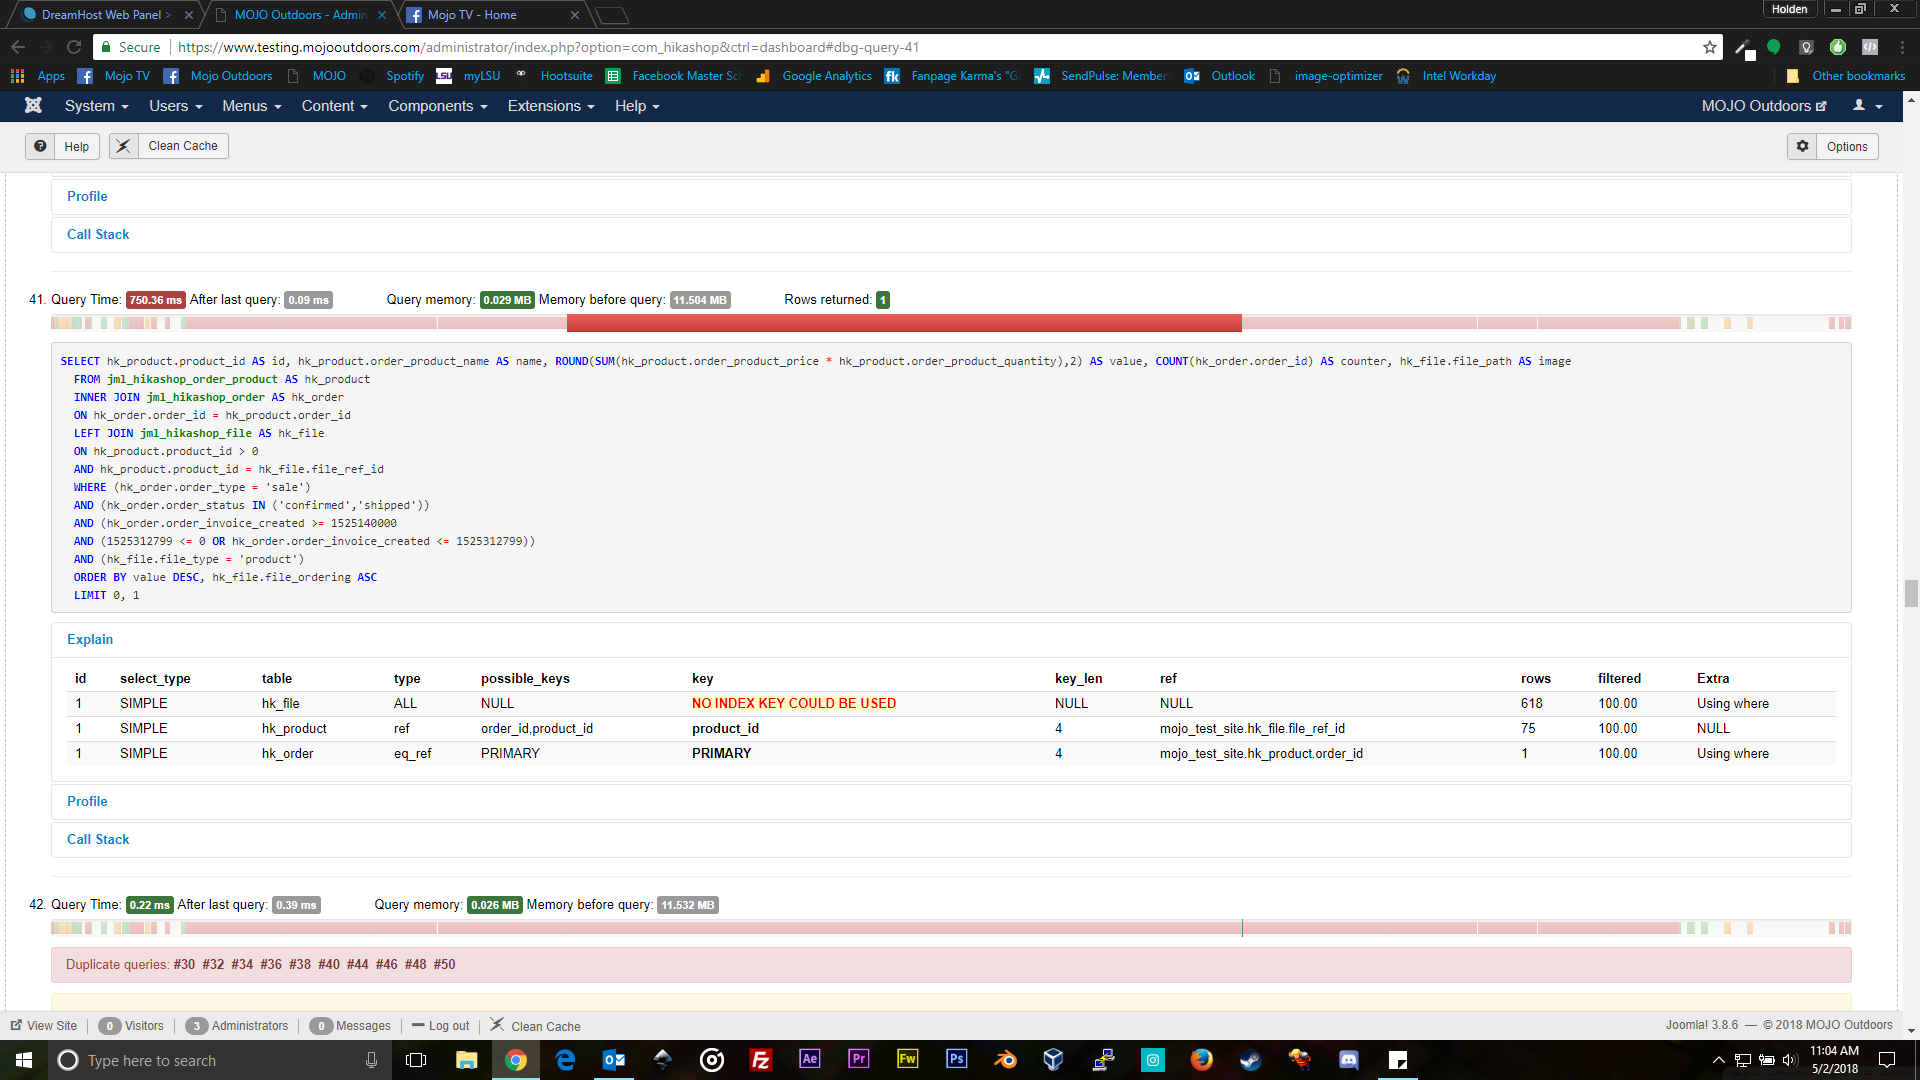Click the 750.36 ms query time badge
This screenshot has width=1920, height=1080.
click(x=156, y=300)
